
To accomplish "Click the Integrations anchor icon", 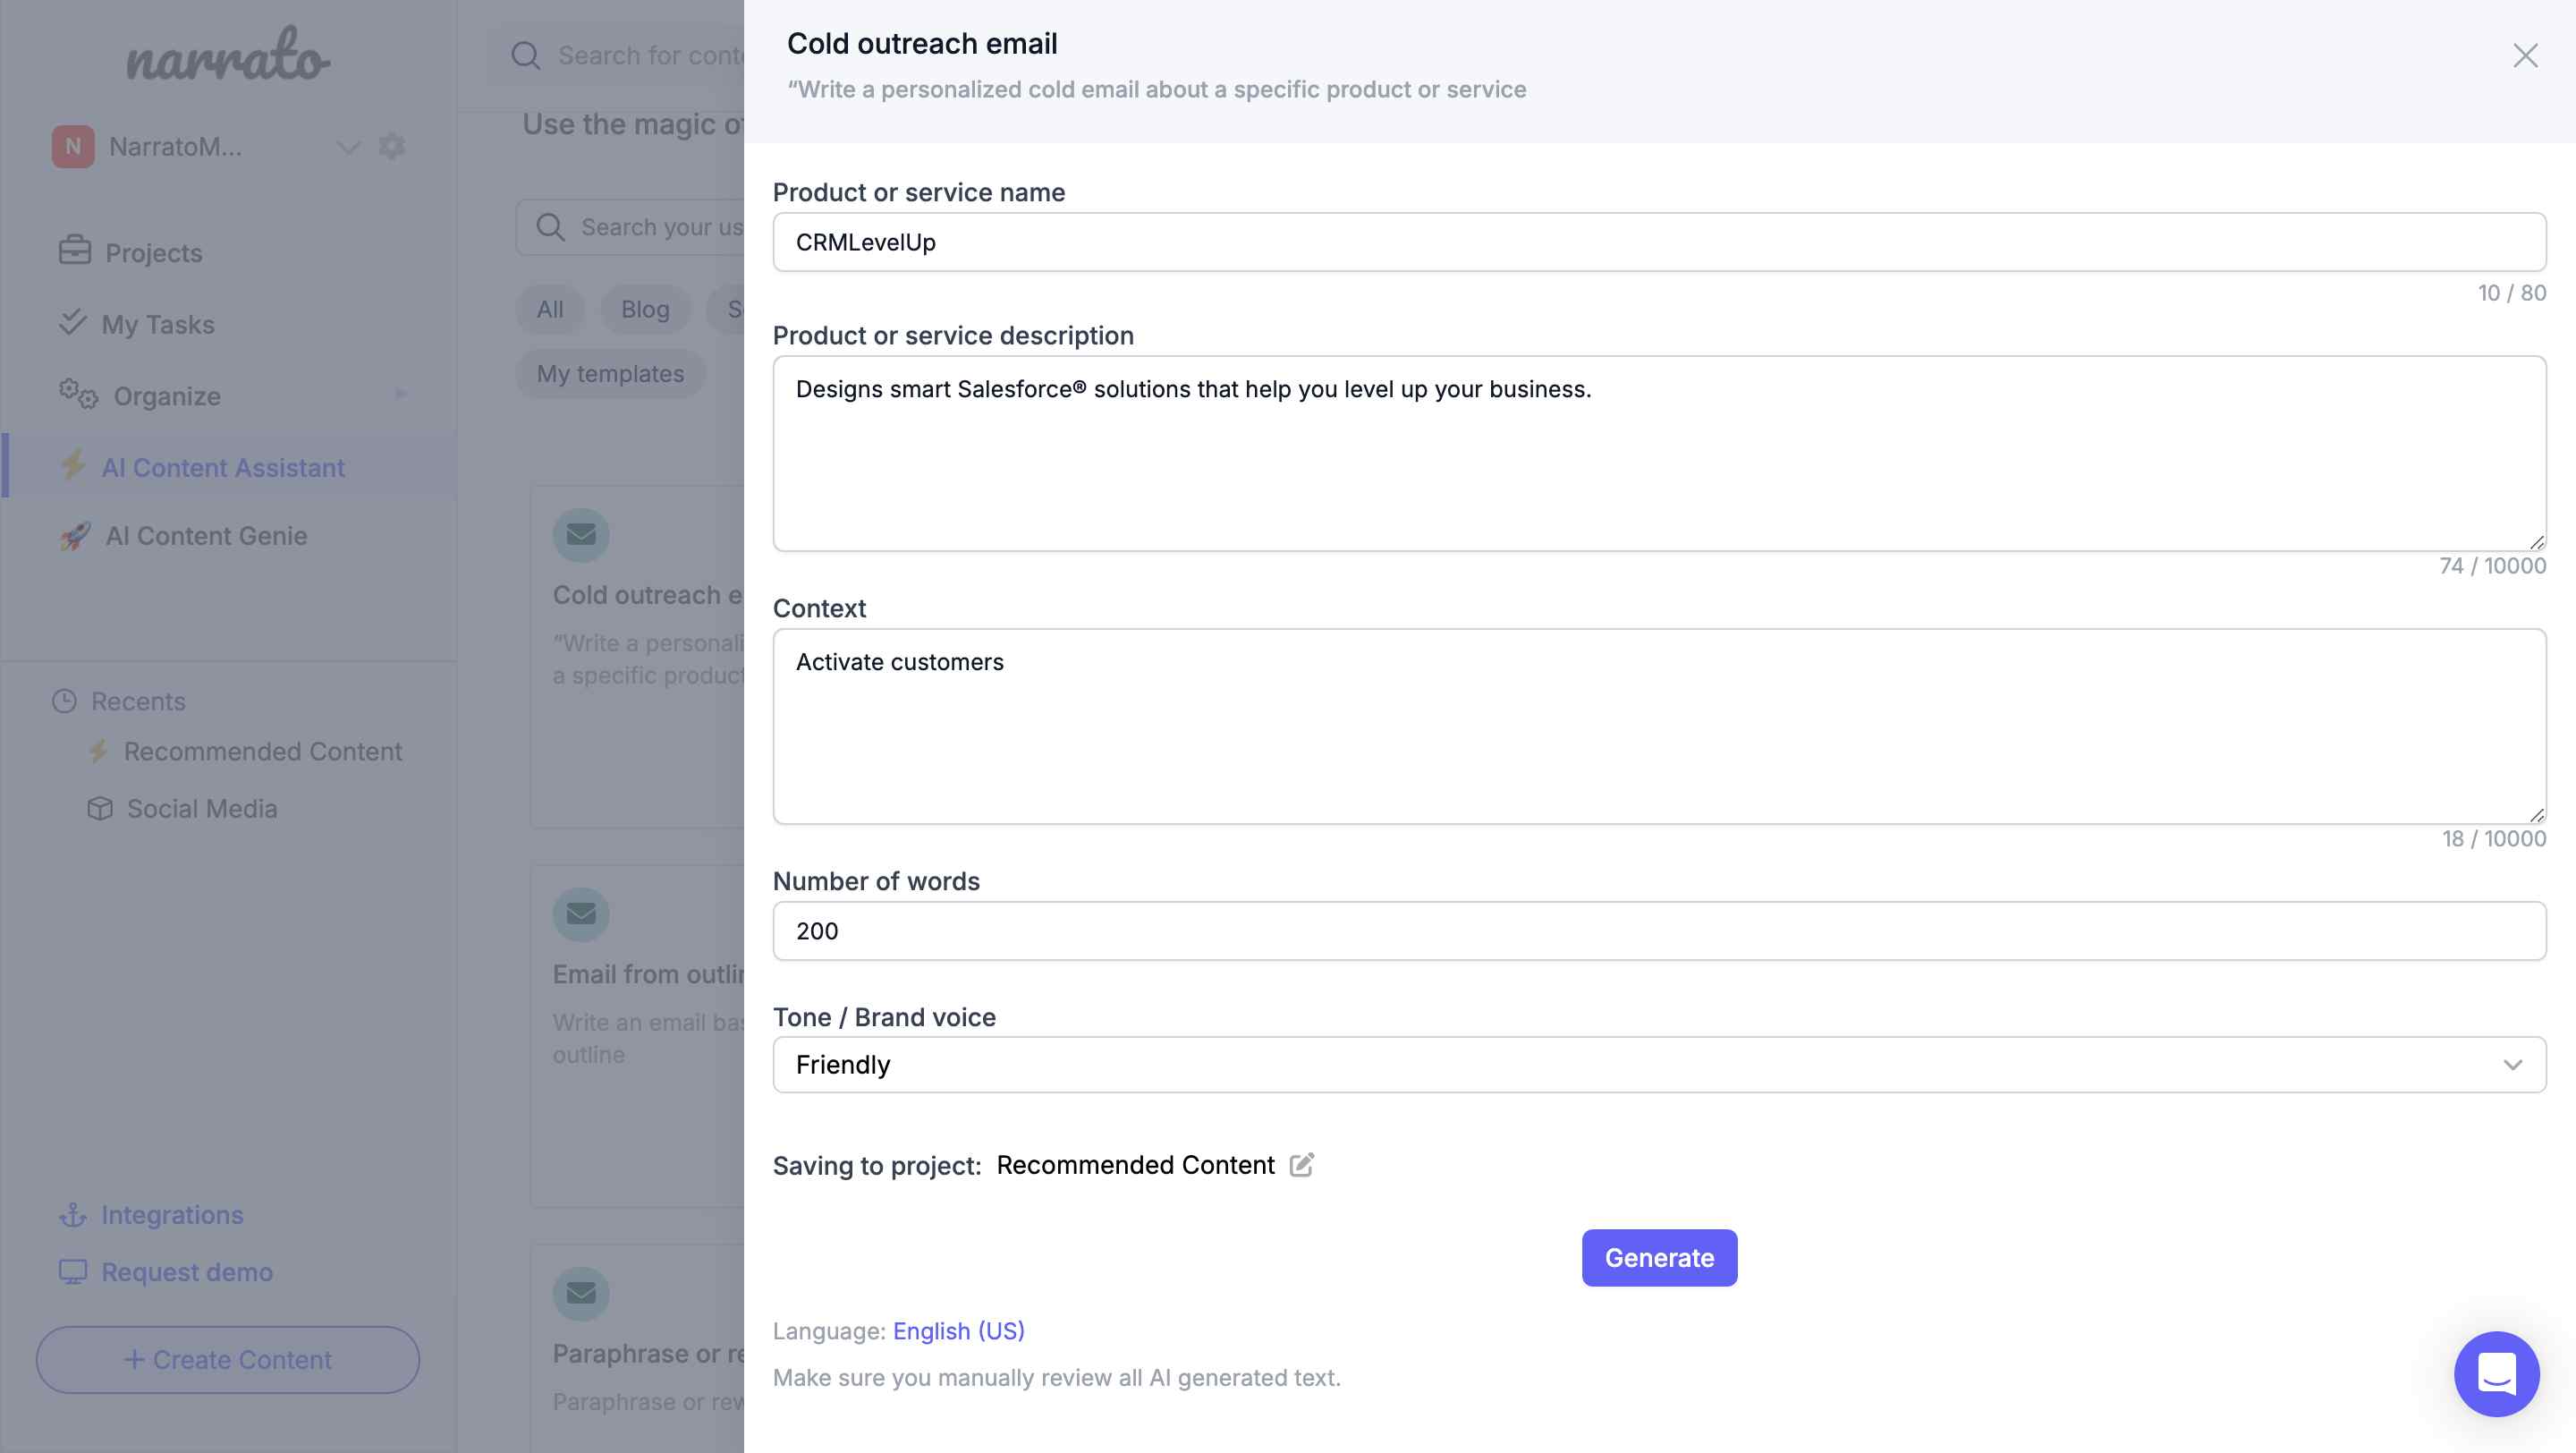I will click(x=73, y=1215).
